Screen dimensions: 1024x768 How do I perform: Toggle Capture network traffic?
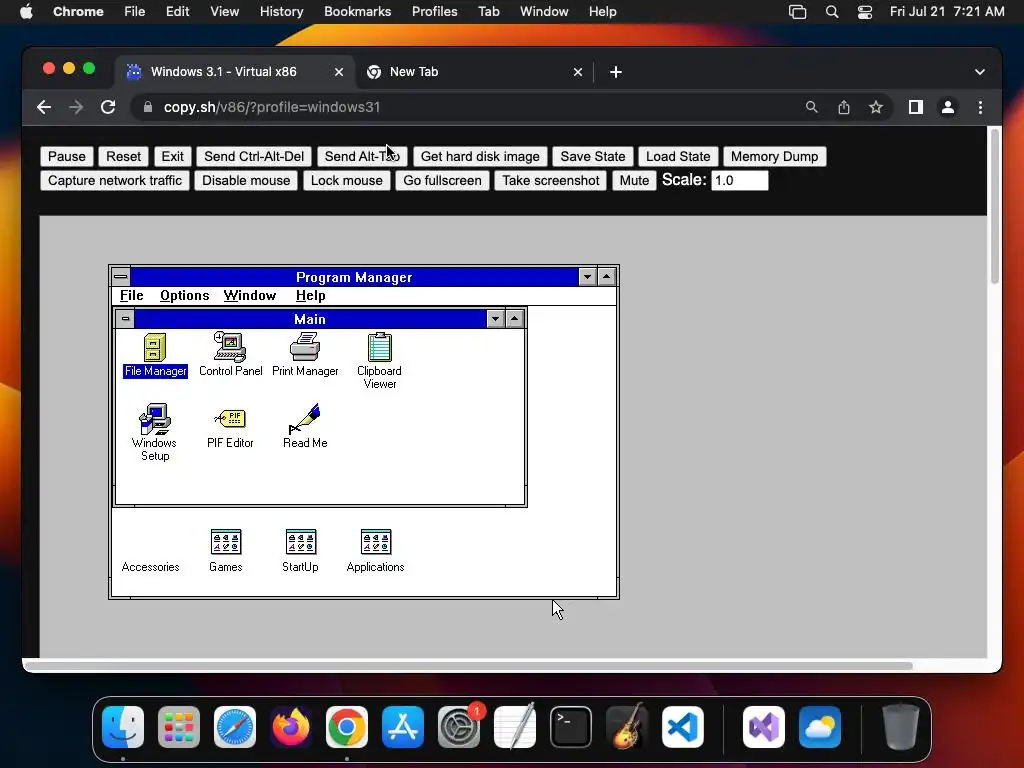(115, 180)
